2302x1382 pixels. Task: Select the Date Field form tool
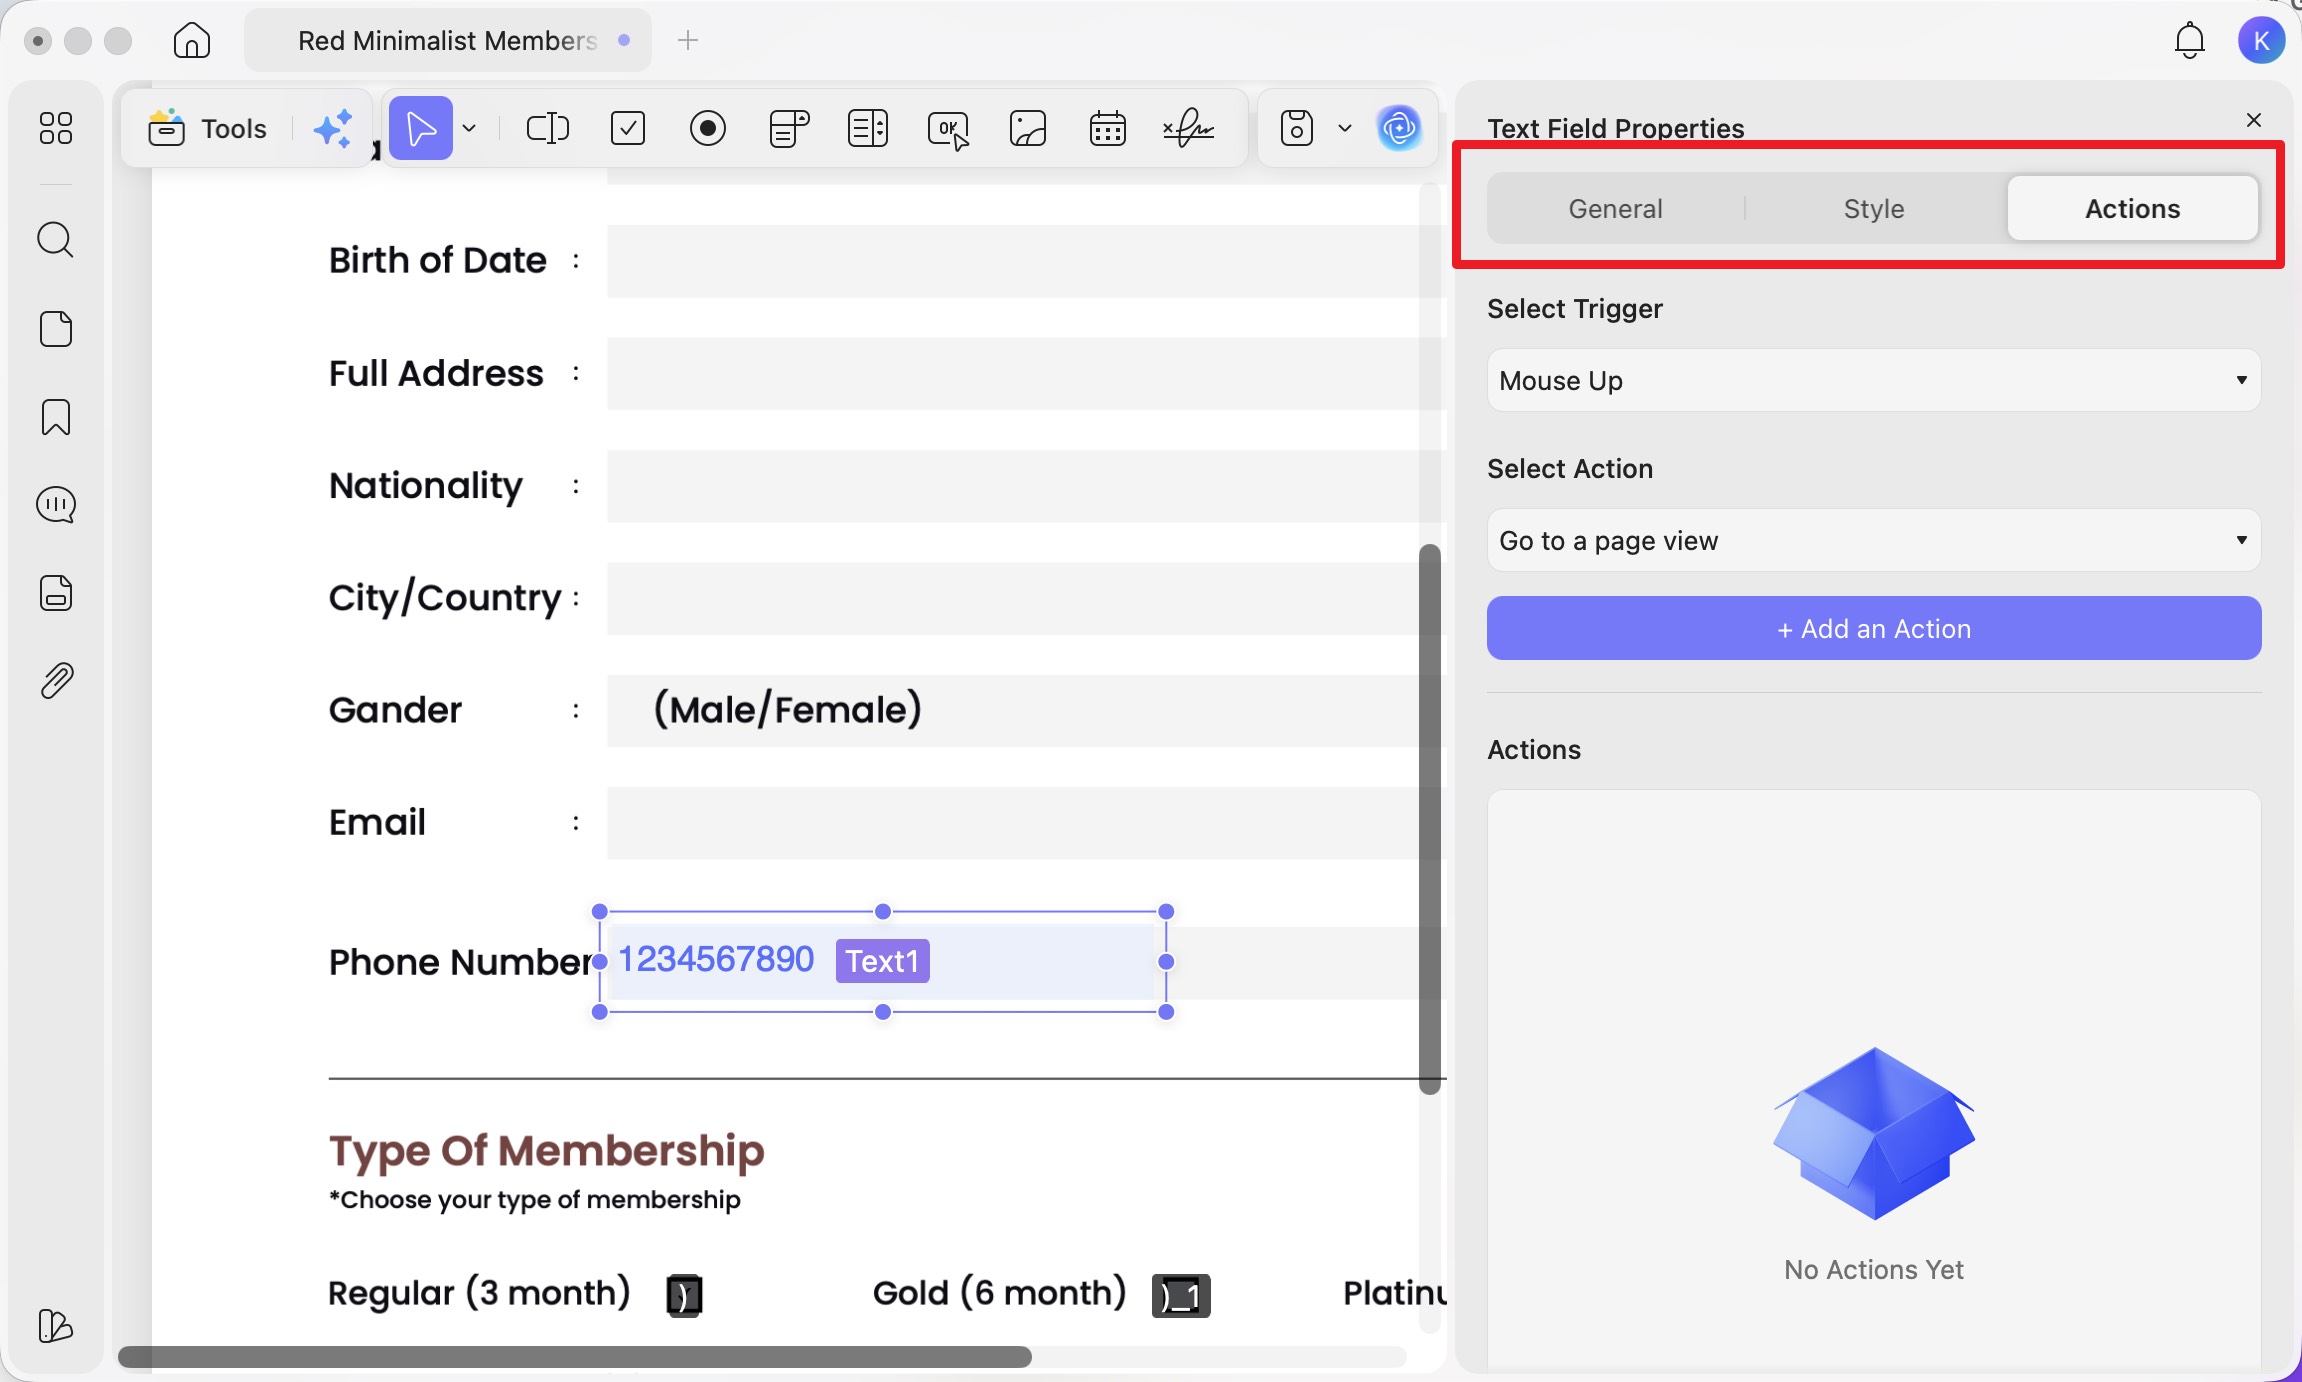point(1108,128)
